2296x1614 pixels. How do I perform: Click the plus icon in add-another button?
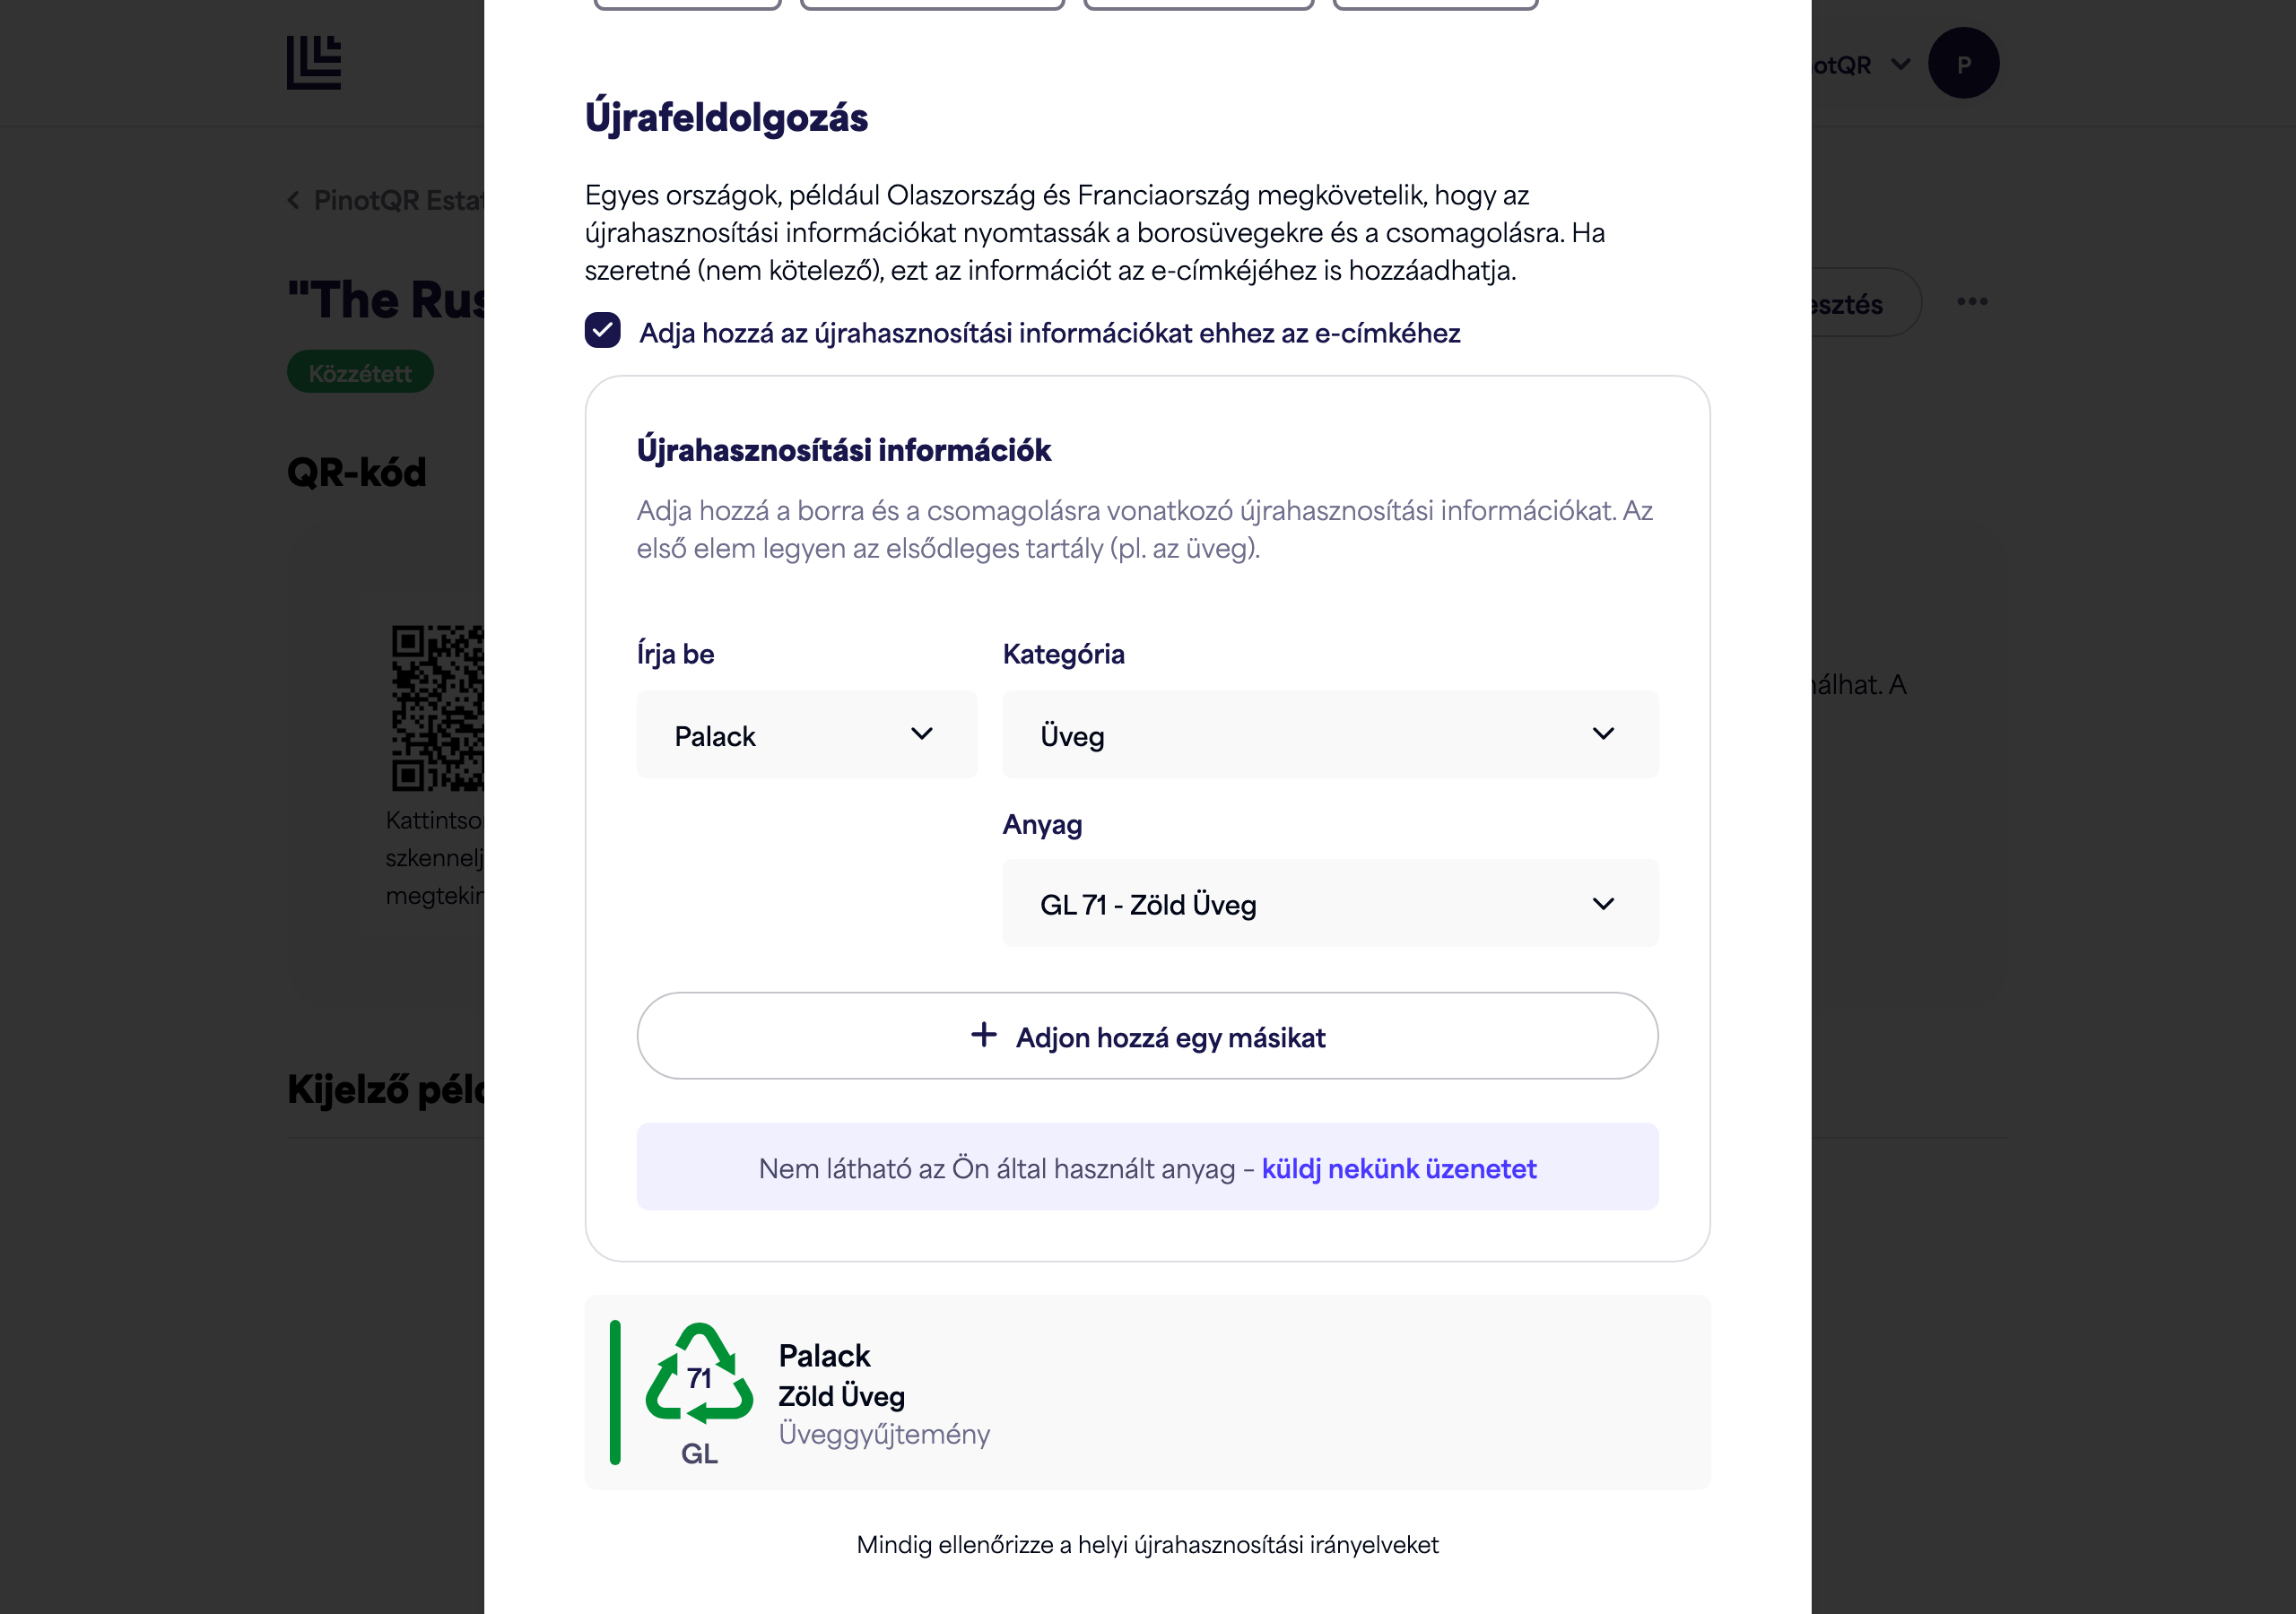point(984,1035)
